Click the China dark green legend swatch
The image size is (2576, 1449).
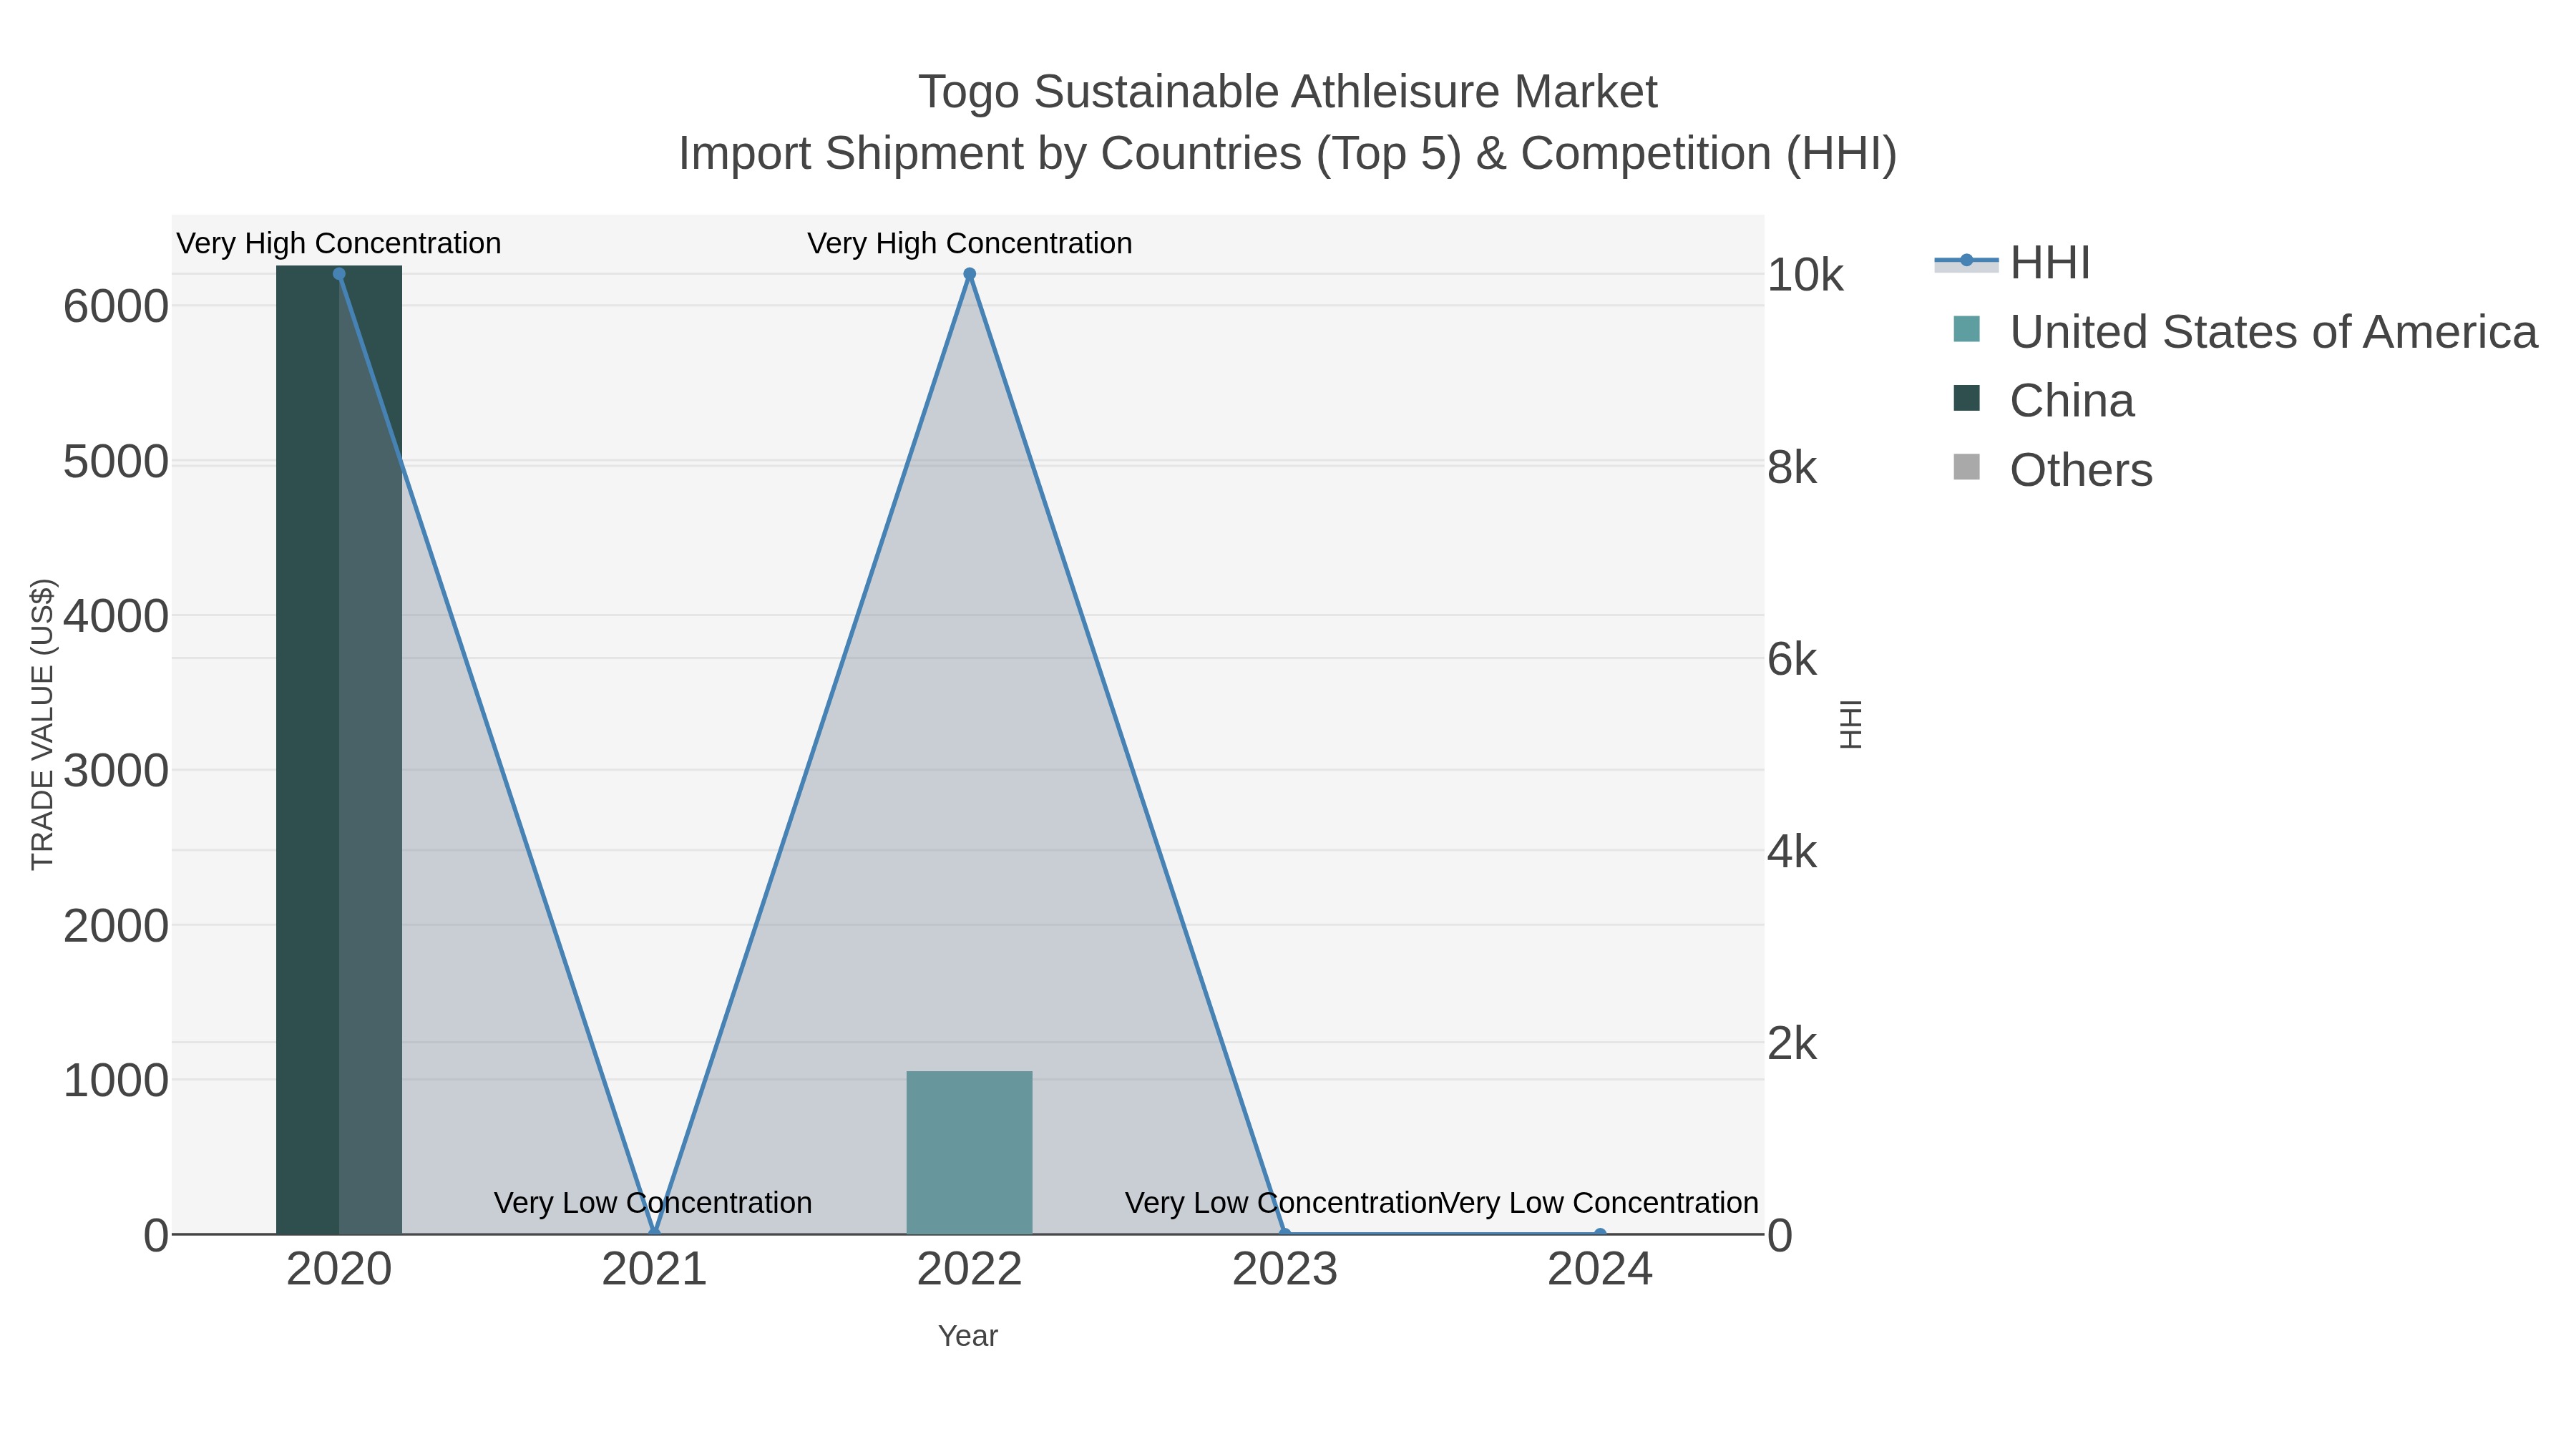[x=1966, y=398]
